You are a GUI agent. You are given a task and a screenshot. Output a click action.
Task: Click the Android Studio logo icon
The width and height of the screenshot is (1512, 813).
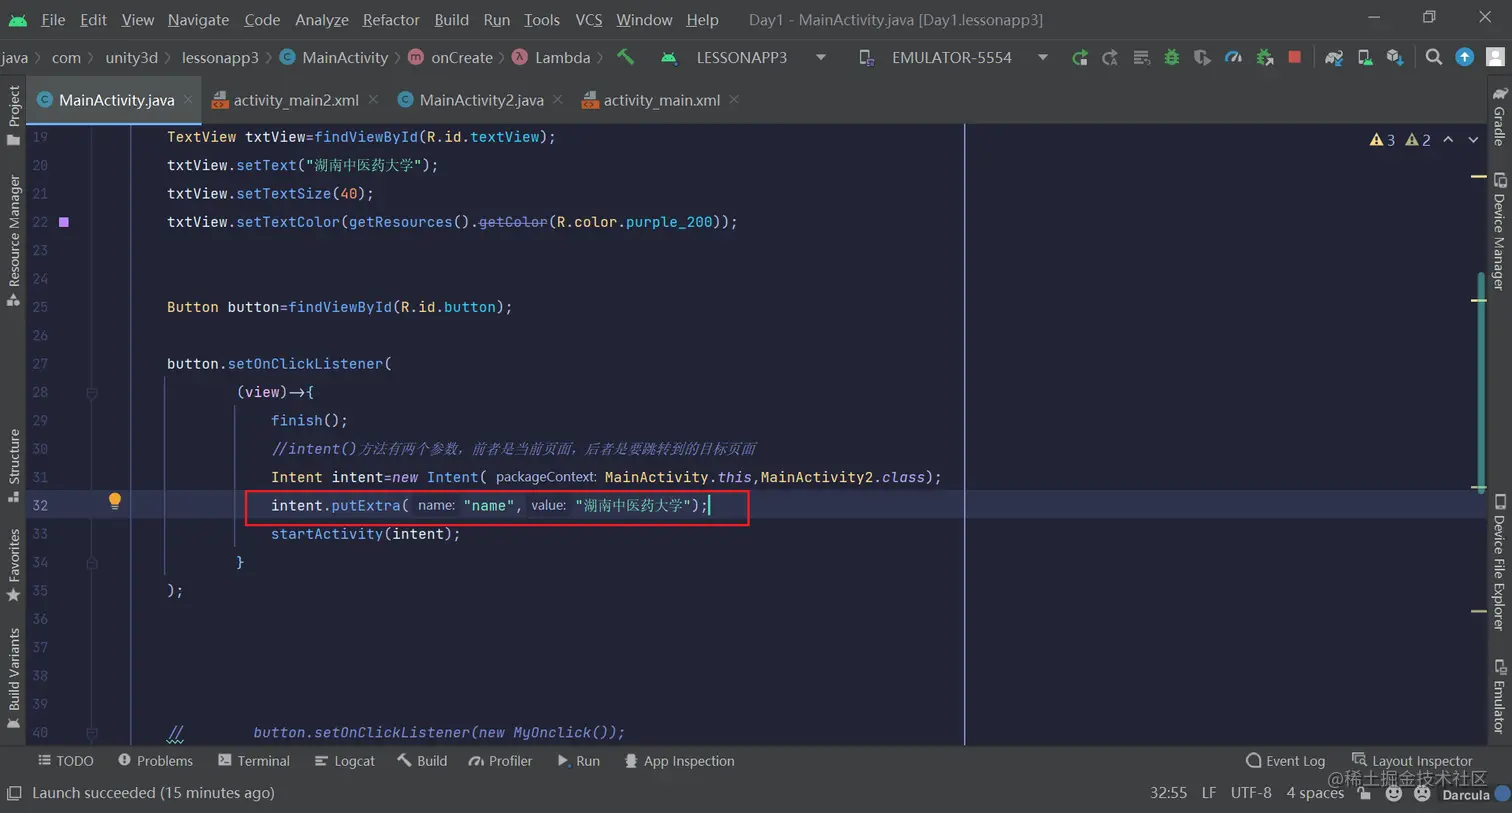(x=17, y=19)
